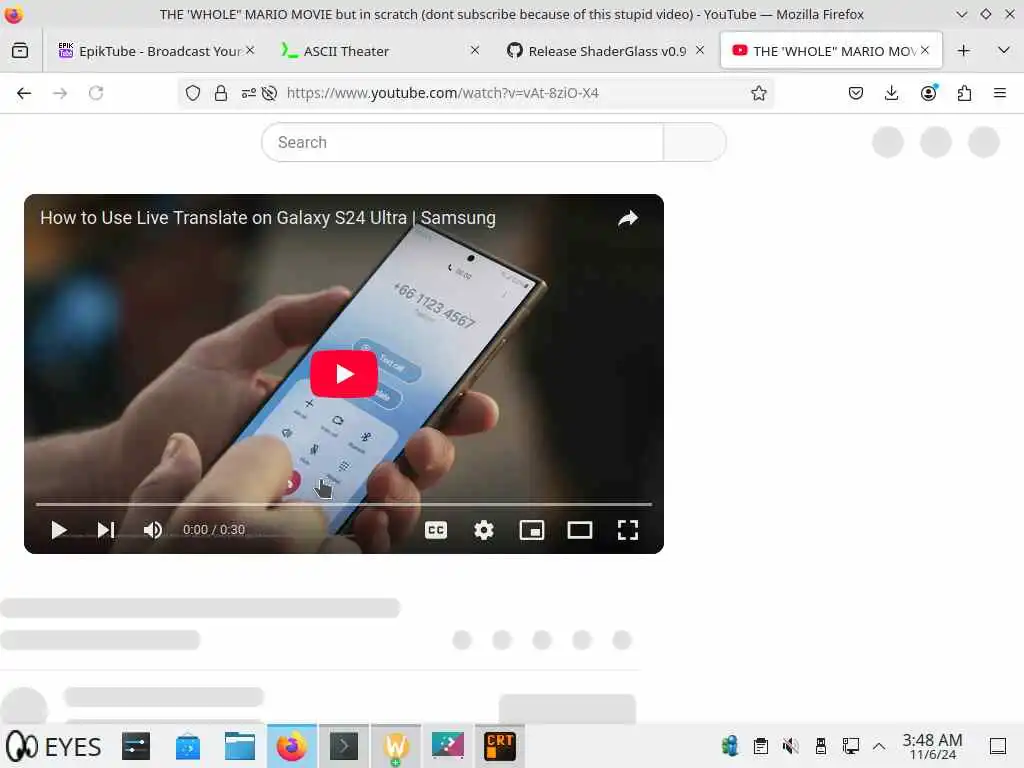This screenshot has width=1024, height=768.
Task: Open the EYES application launcher
Action: [x=54, y=746]
